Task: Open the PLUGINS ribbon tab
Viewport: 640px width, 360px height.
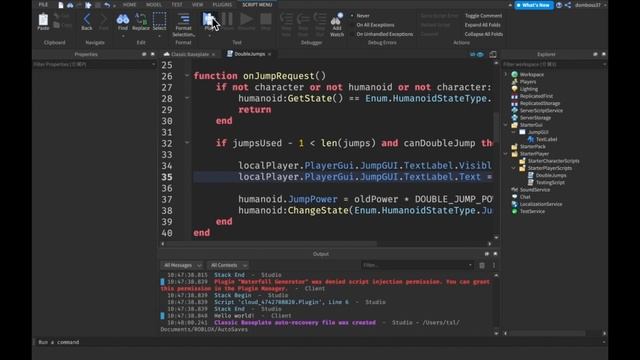Action: click(x=222, y=5)
